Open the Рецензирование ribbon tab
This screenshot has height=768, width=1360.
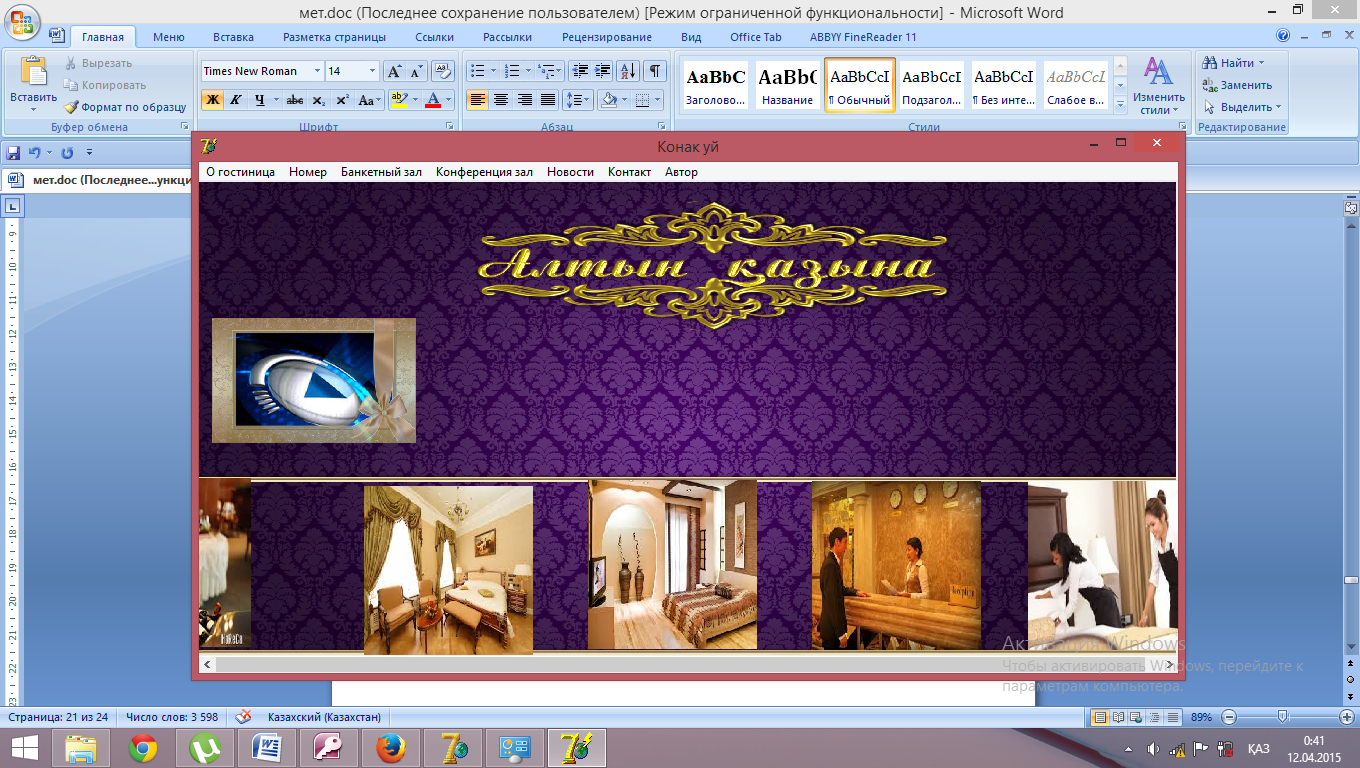click(x=607, y=37)
